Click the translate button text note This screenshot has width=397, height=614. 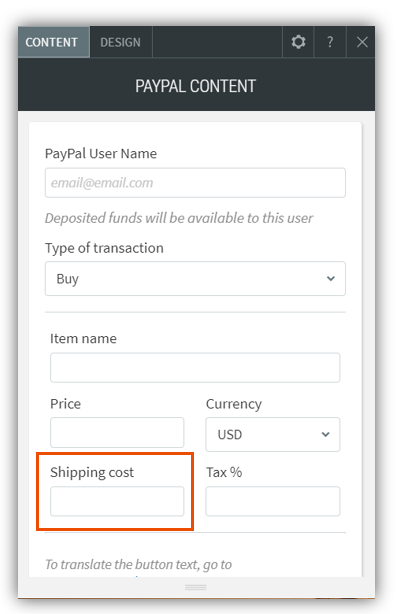pyautogui.click(x=138, y=565)
